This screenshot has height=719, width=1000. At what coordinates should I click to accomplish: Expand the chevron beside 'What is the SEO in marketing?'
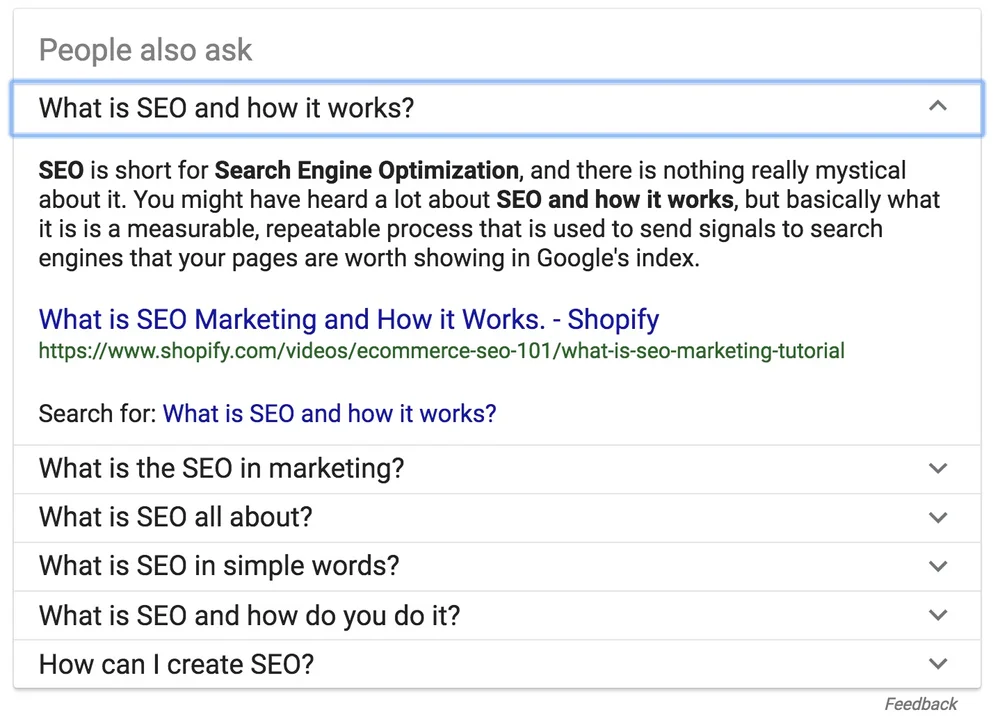(x=937, y=468)
